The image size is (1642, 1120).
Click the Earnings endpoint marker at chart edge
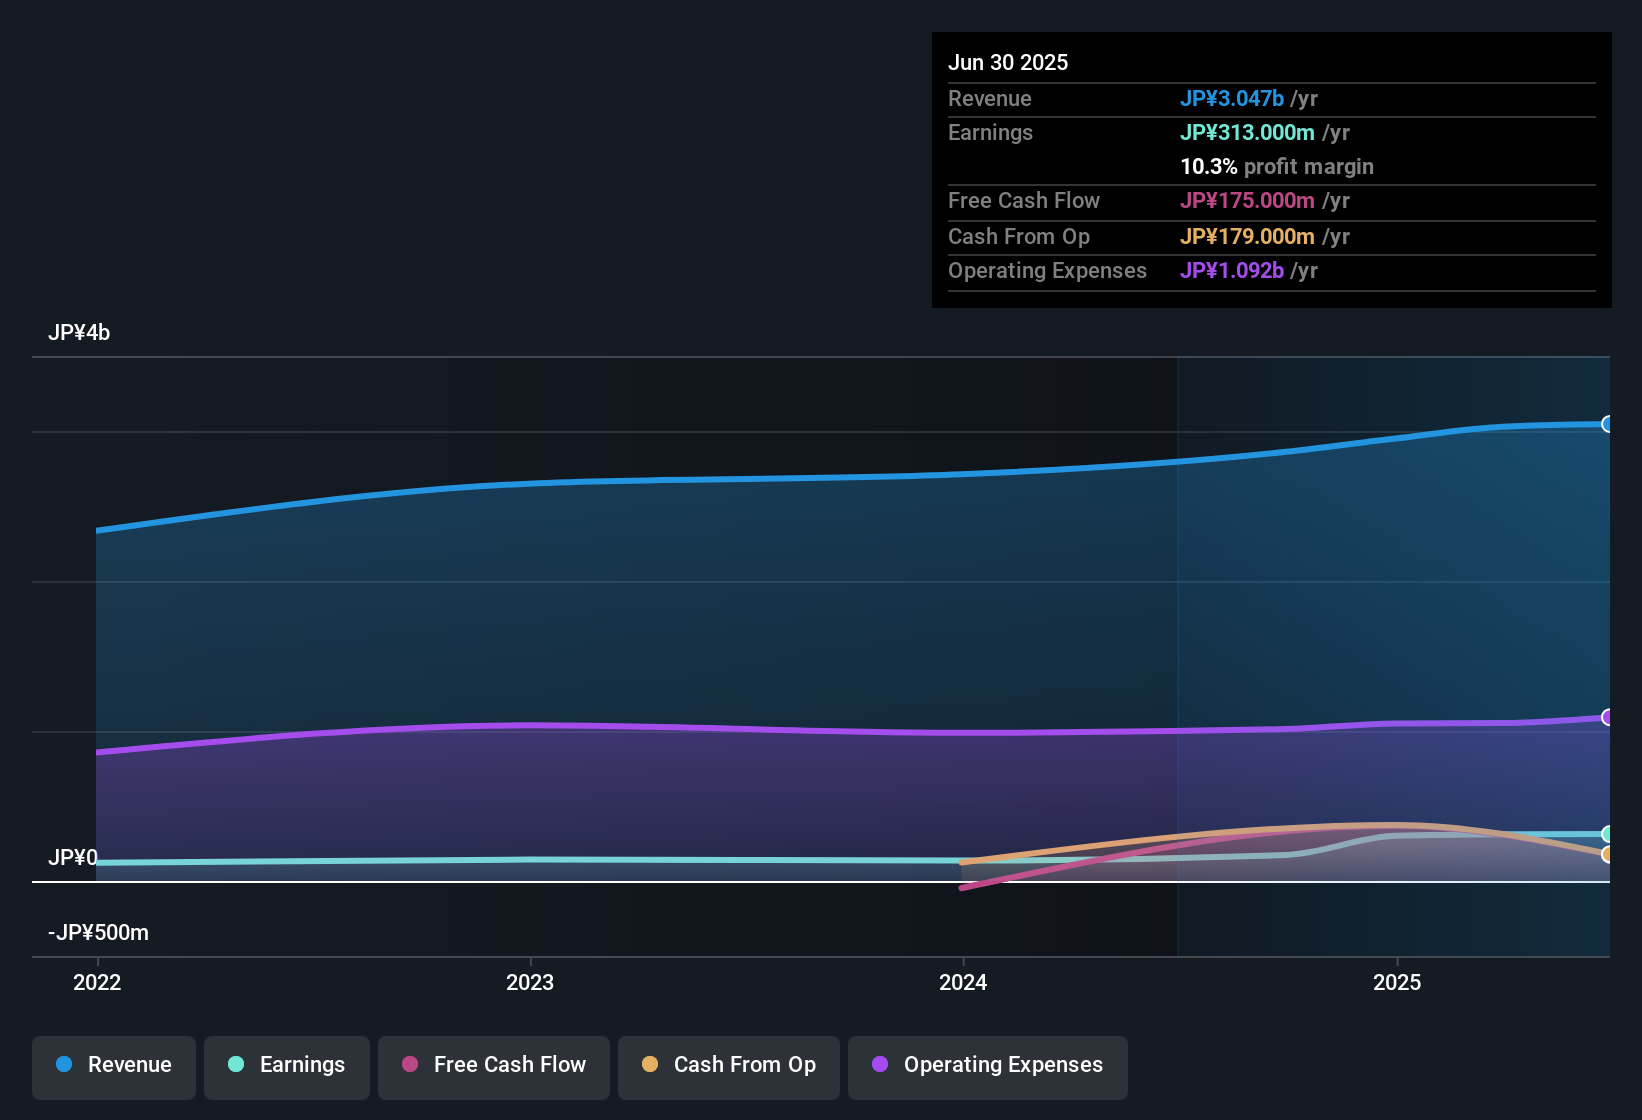click(1607, 833)
